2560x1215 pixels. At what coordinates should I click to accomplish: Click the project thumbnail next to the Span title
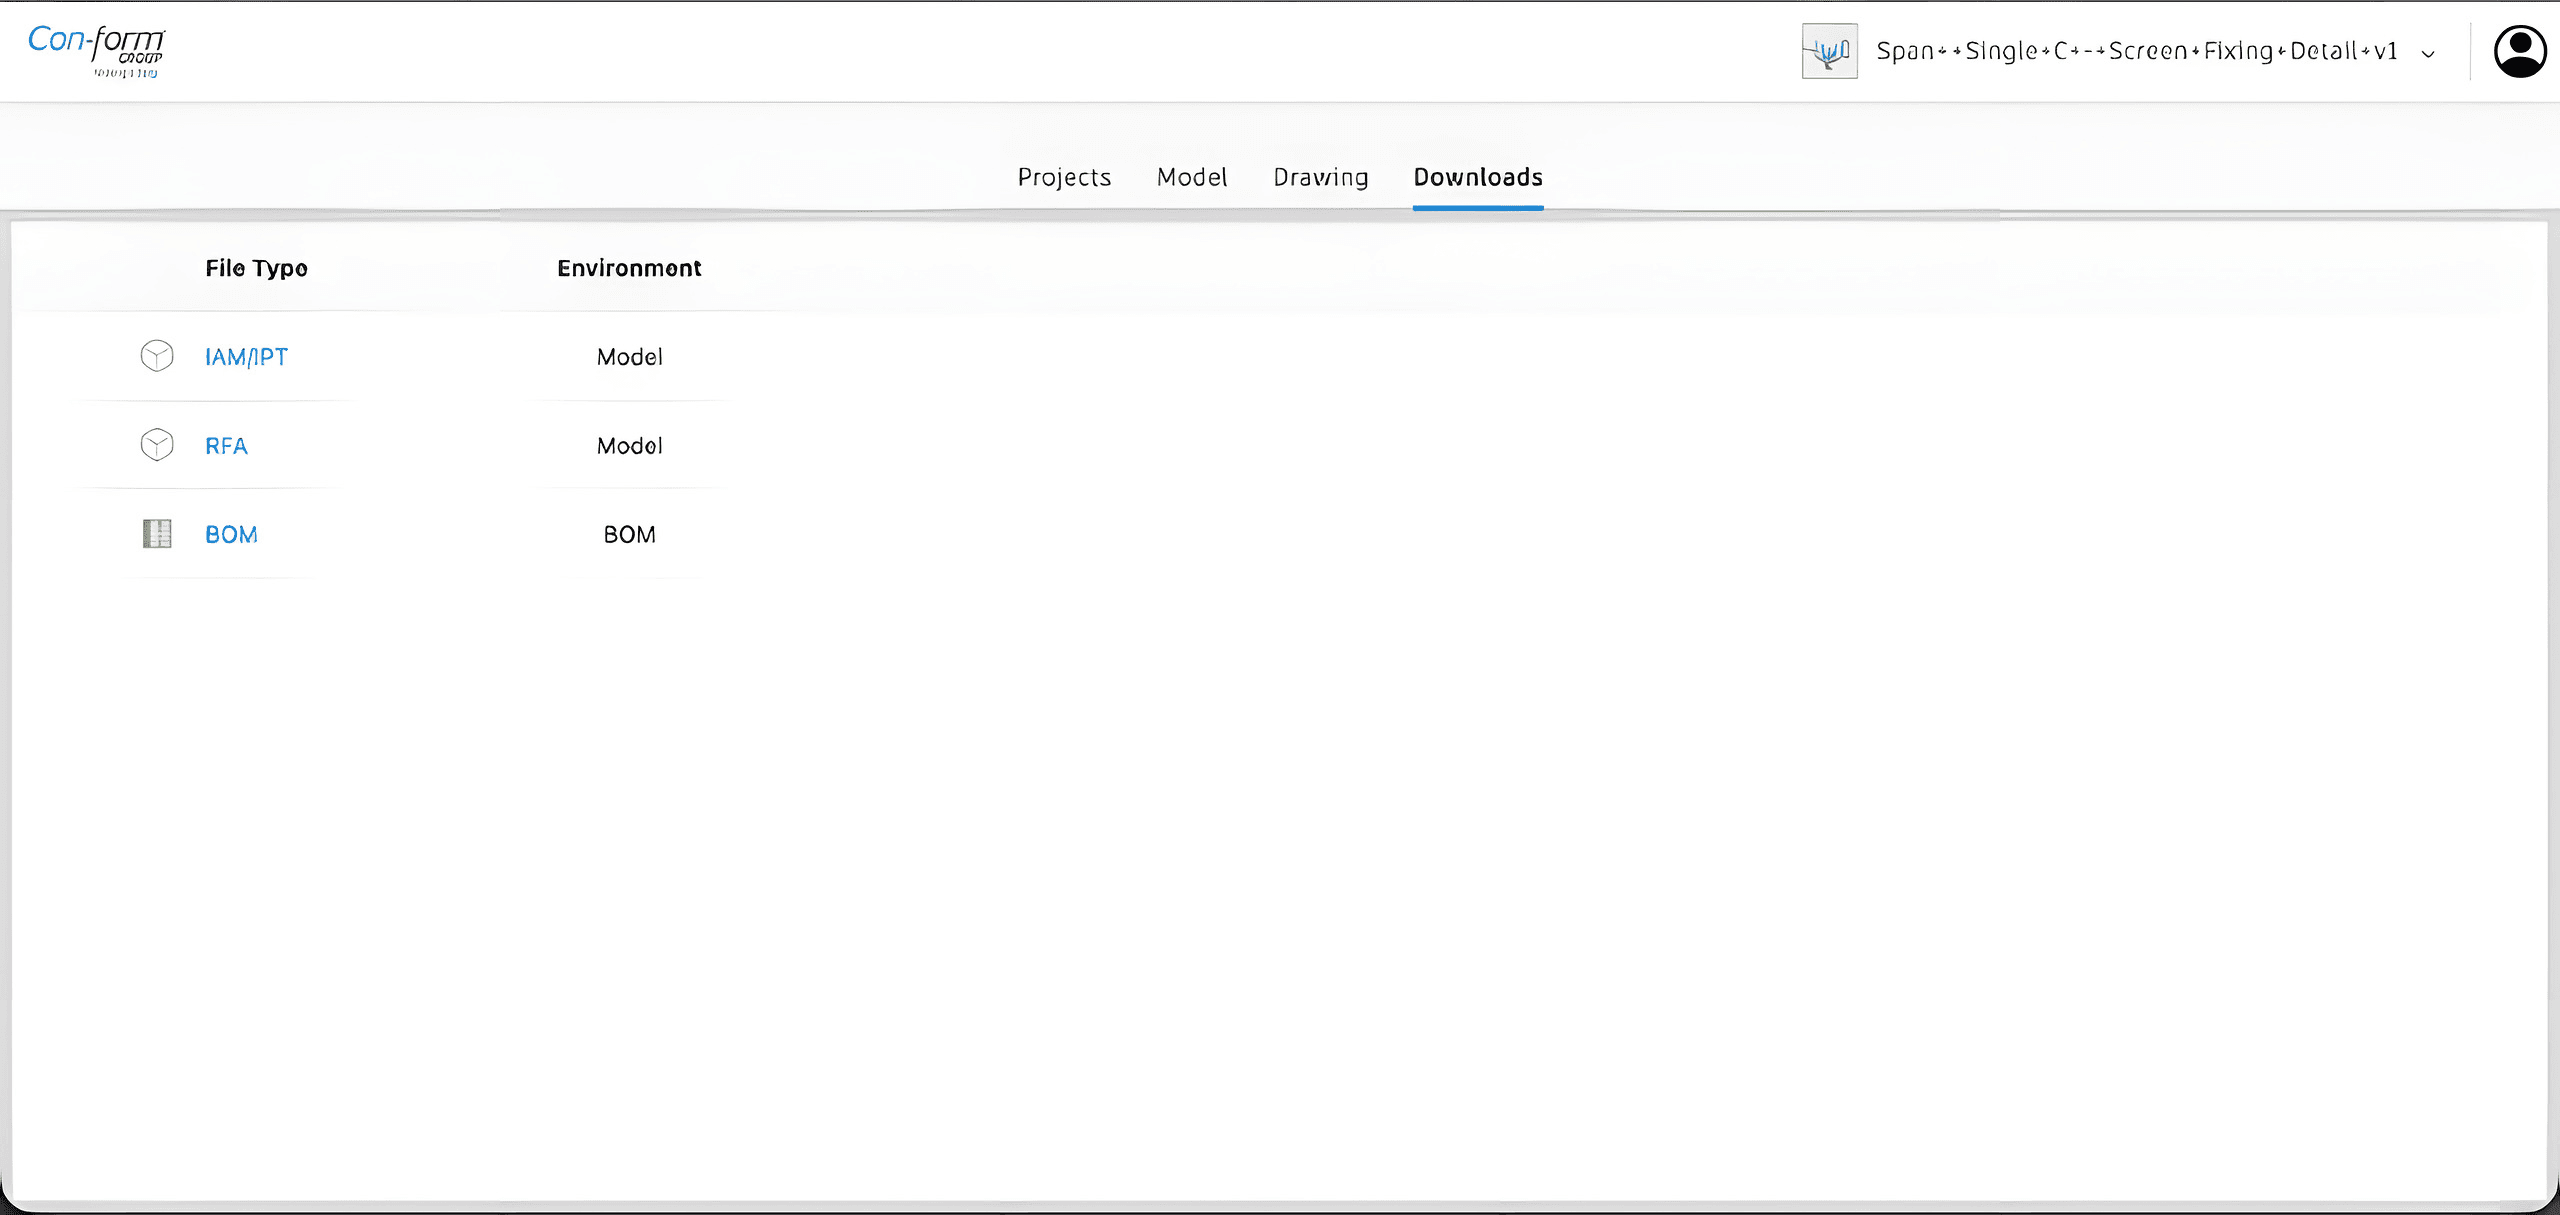click(1829, 51)
